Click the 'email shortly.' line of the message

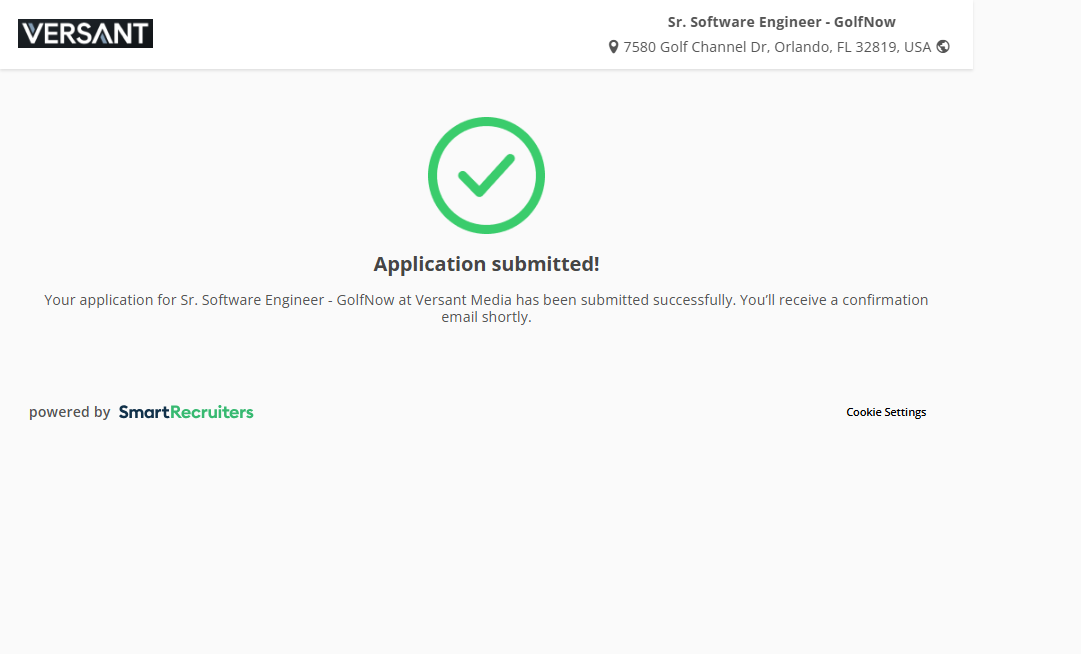[486, 318]
